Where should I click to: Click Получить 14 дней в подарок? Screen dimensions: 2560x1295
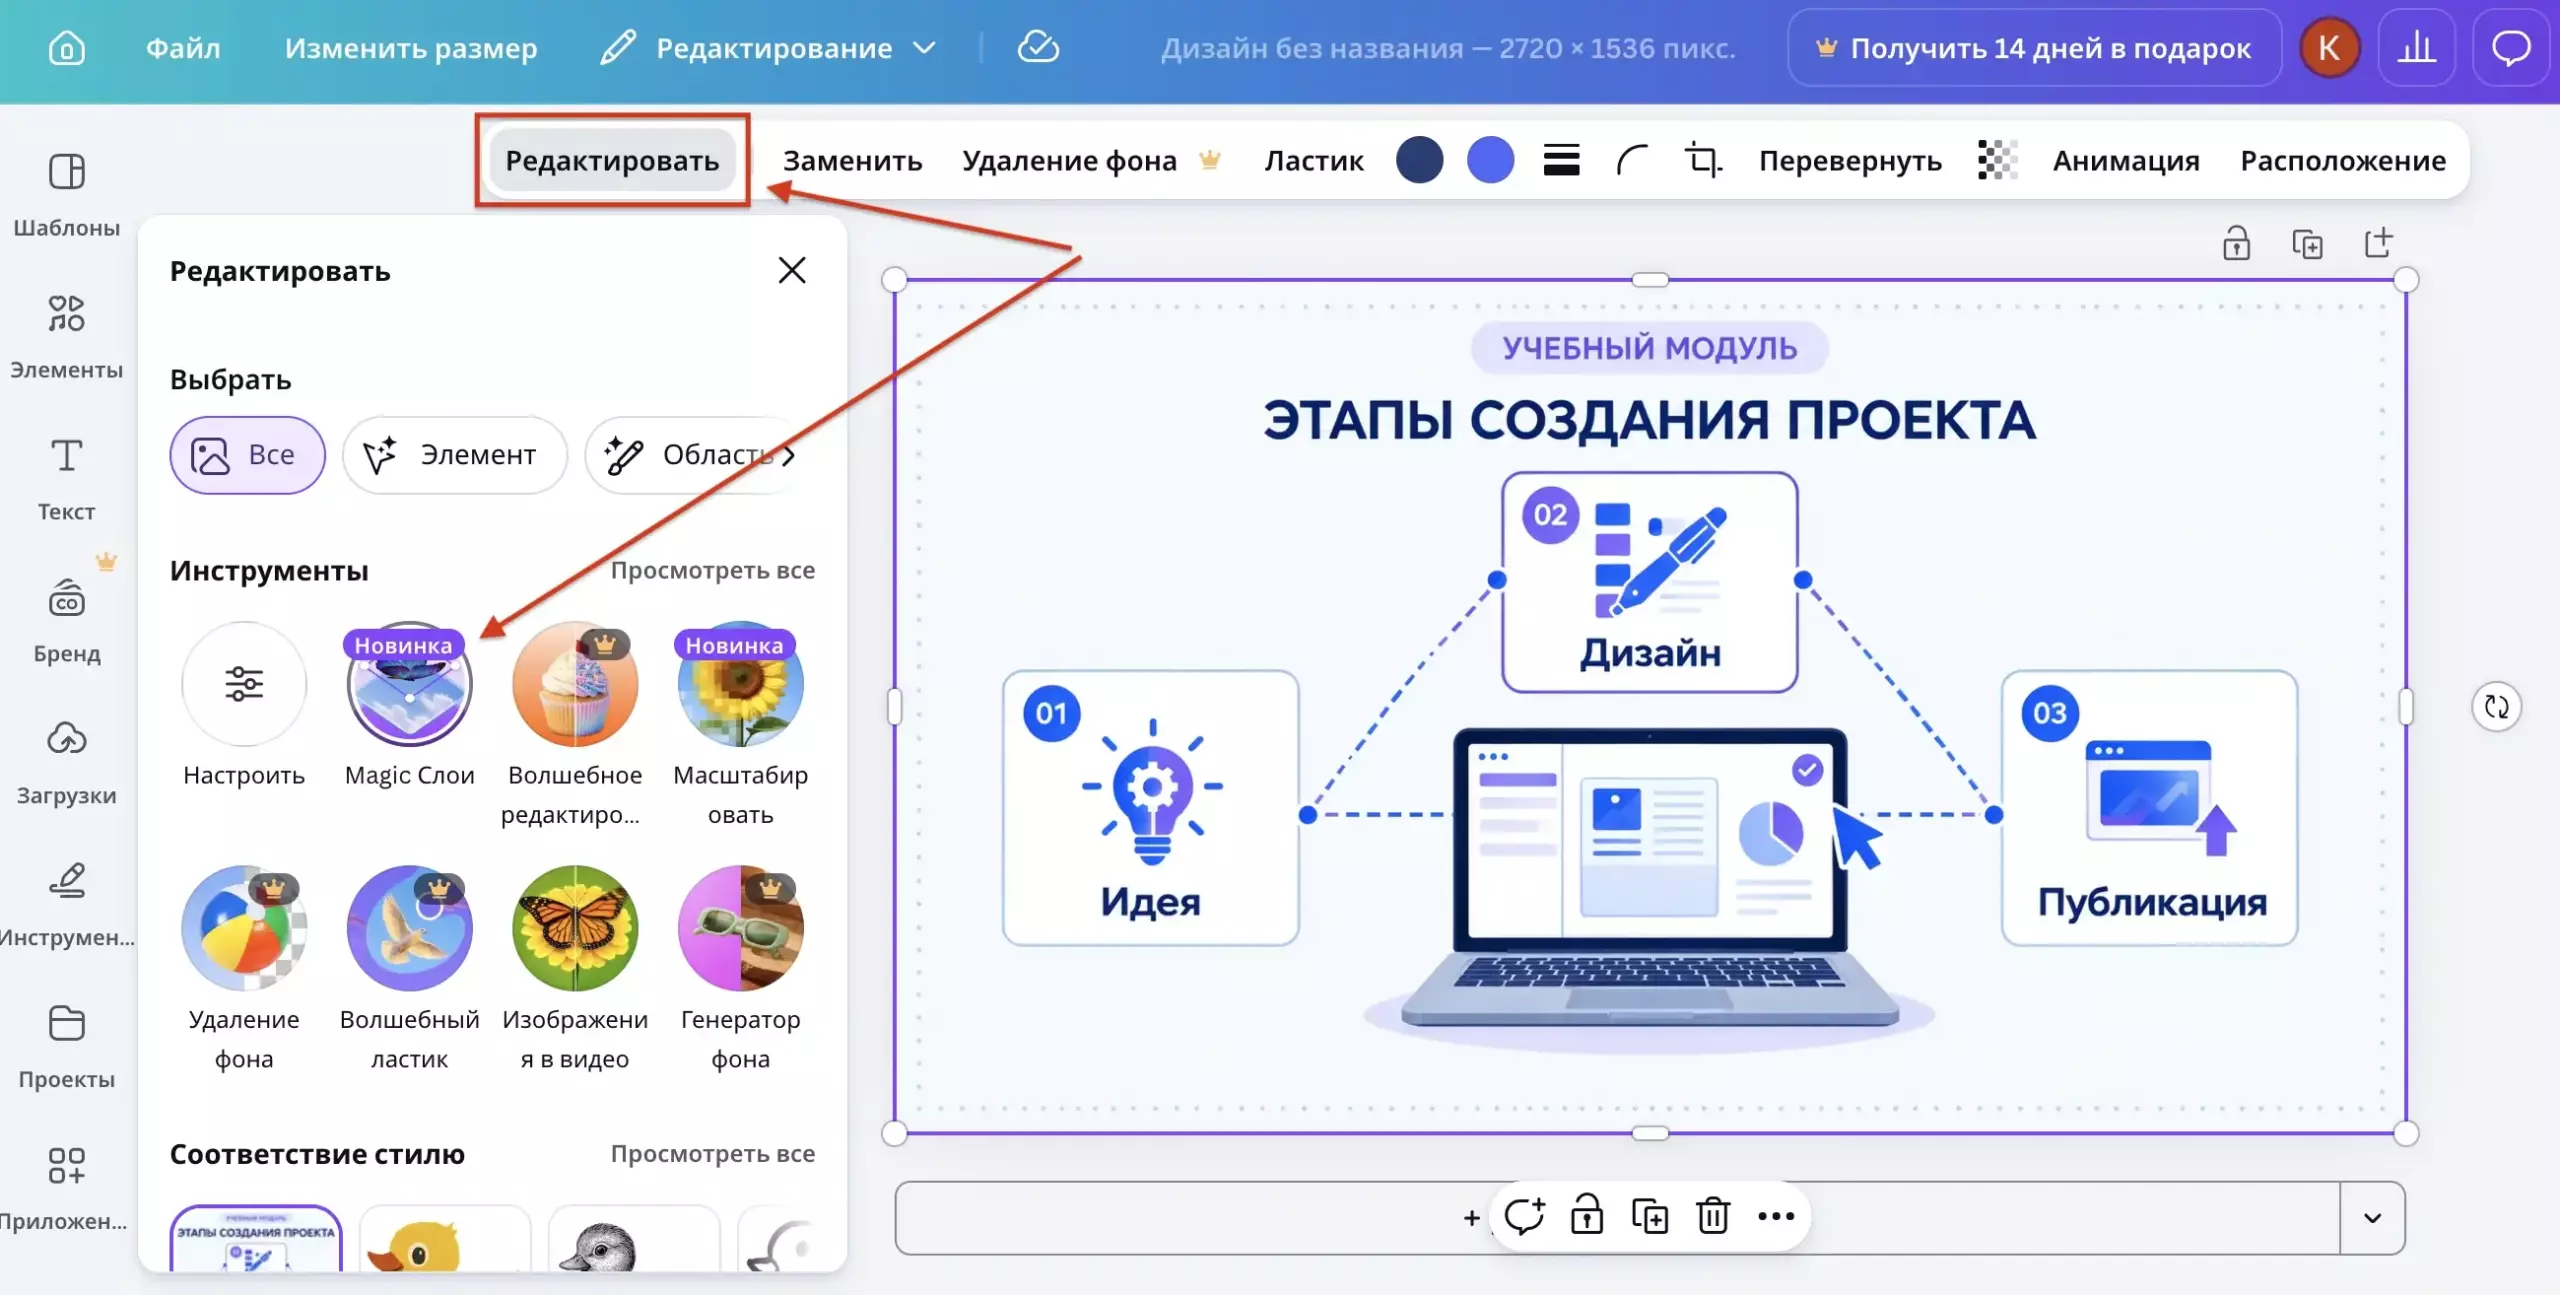(x=2035, y=48)
